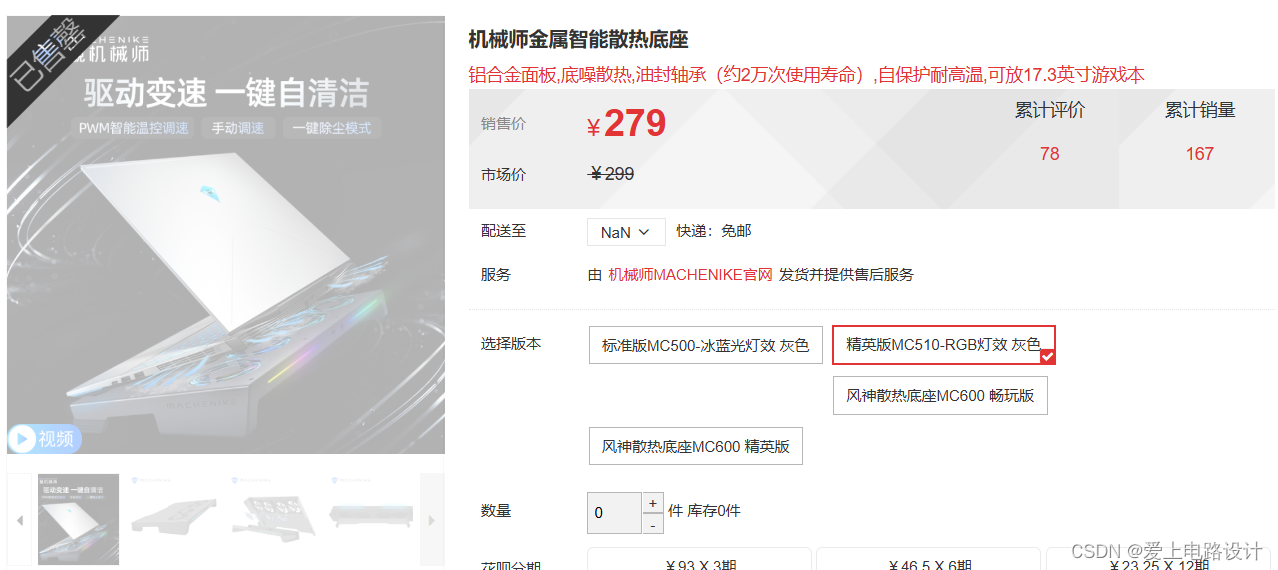
Task: Click the previous thumbnails left arrow
Action: (19, 520)
